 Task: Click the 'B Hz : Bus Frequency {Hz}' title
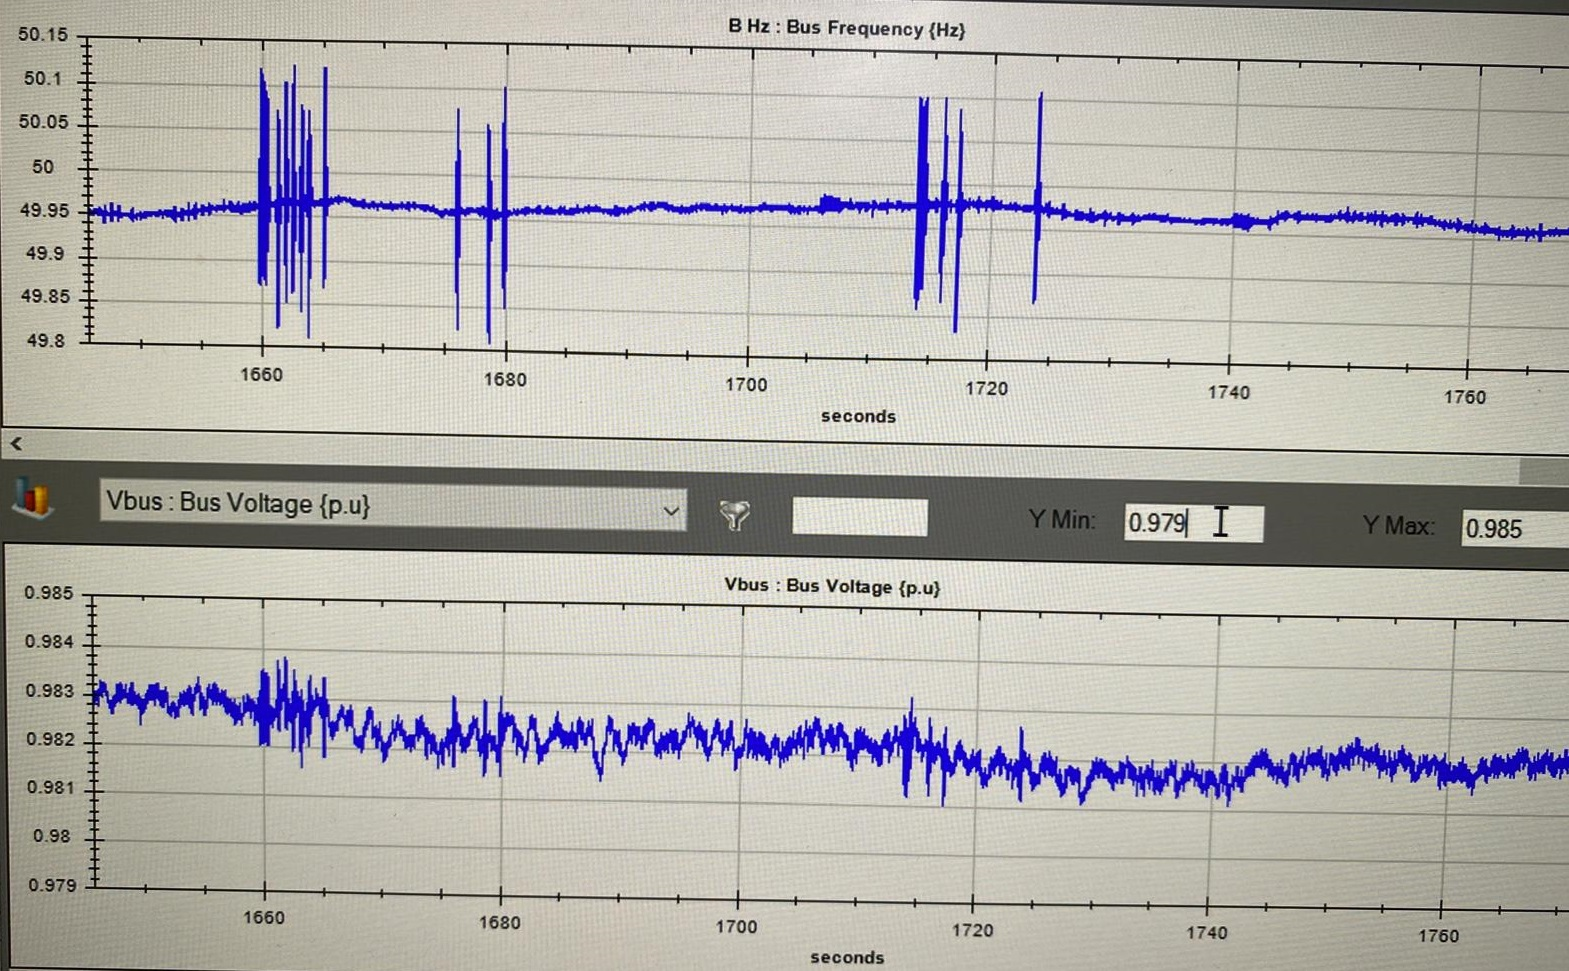pyautogui.click(x=846, y=28)
